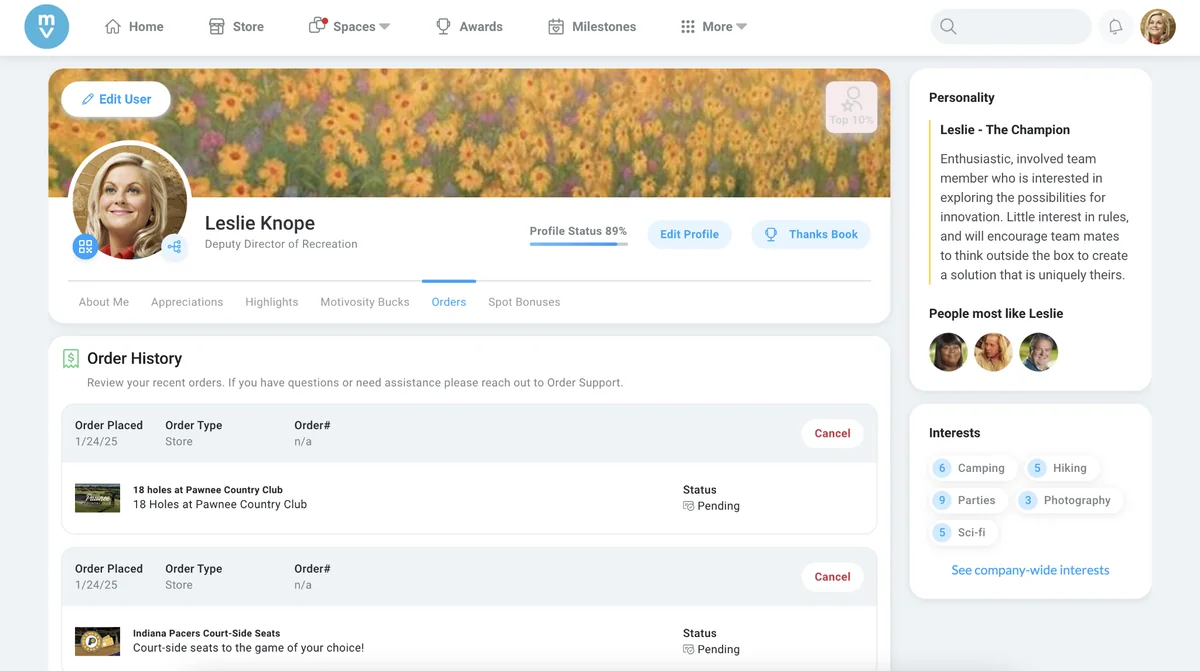Click the Milestones calendar icon
Viewport: 1200px width, 671px height.
coord(556,27)
